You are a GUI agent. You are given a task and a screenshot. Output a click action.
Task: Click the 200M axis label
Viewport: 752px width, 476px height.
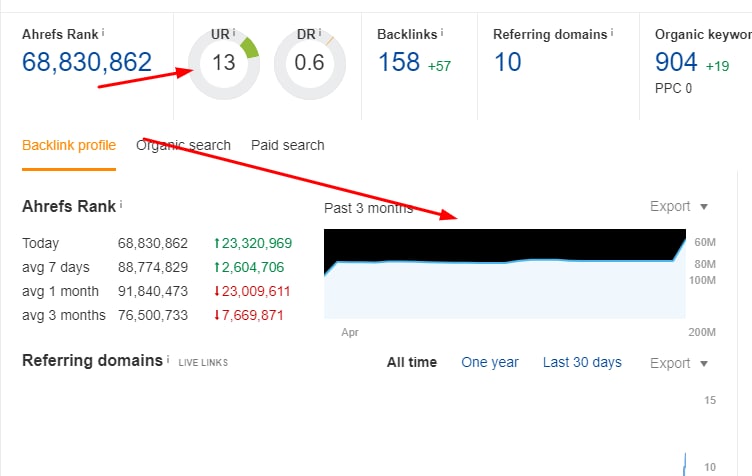click(x=702, y=332)
